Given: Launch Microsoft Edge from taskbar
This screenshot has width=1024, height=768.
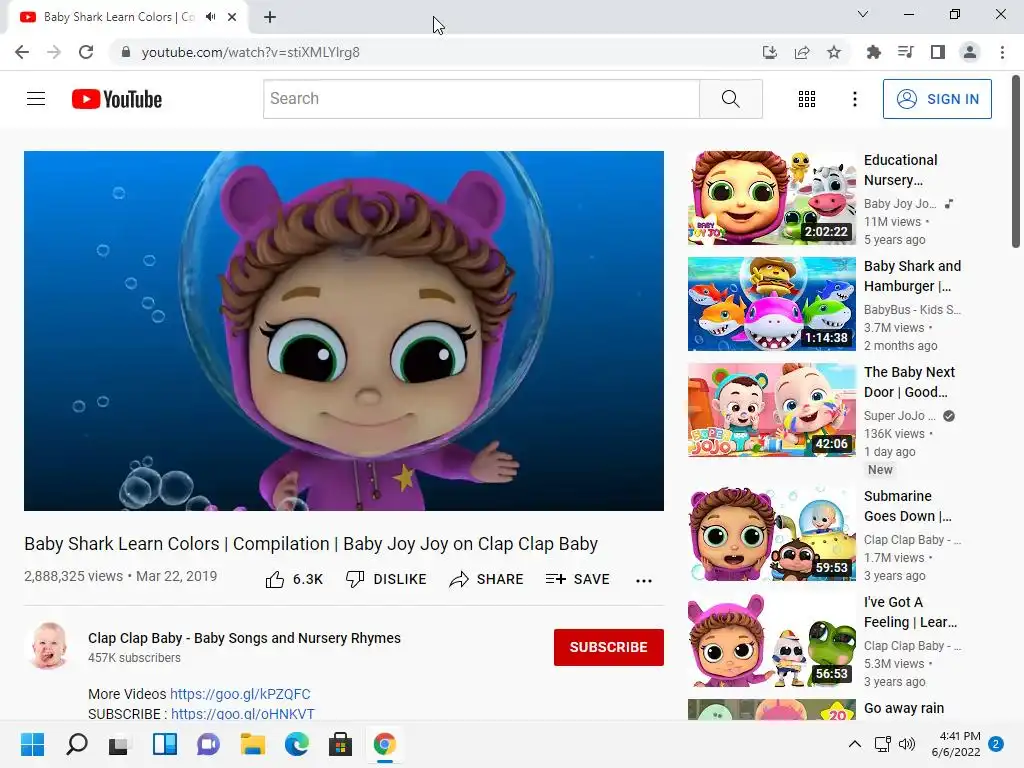Looking at the screenshot, I should (296, 744).
